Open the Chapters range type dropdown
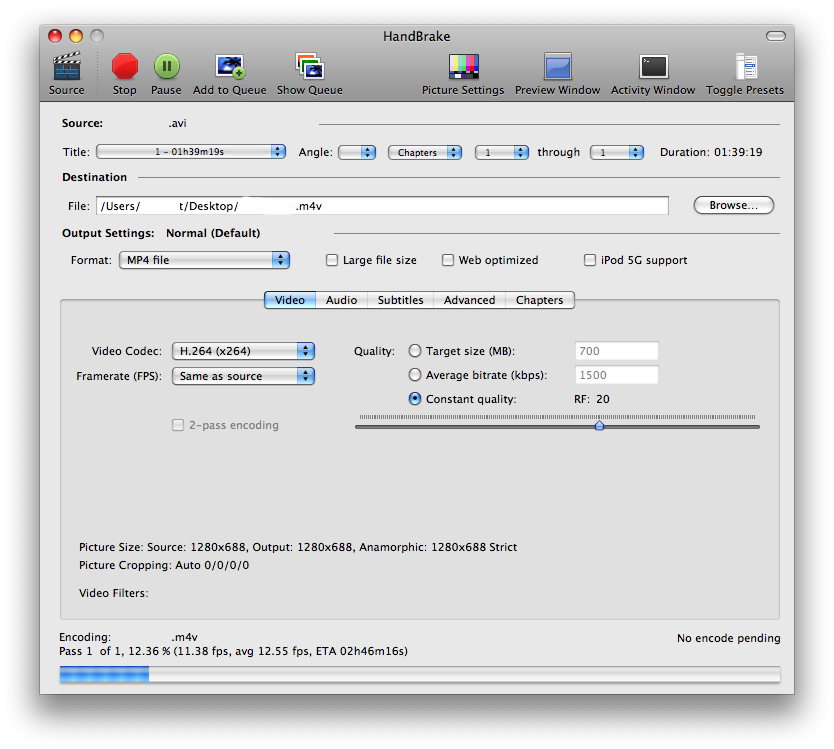This screenshot has width=834, height=749. [x=424, y=152]
